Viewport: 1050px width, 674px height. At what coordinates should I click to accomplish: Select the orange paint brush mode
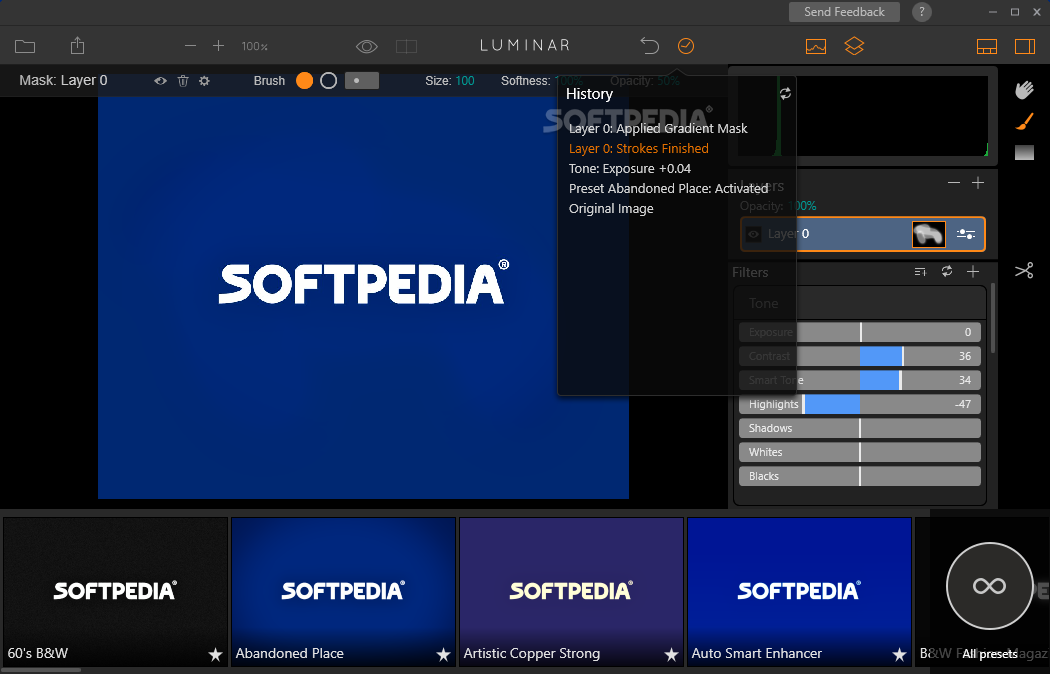pos(305,80)
